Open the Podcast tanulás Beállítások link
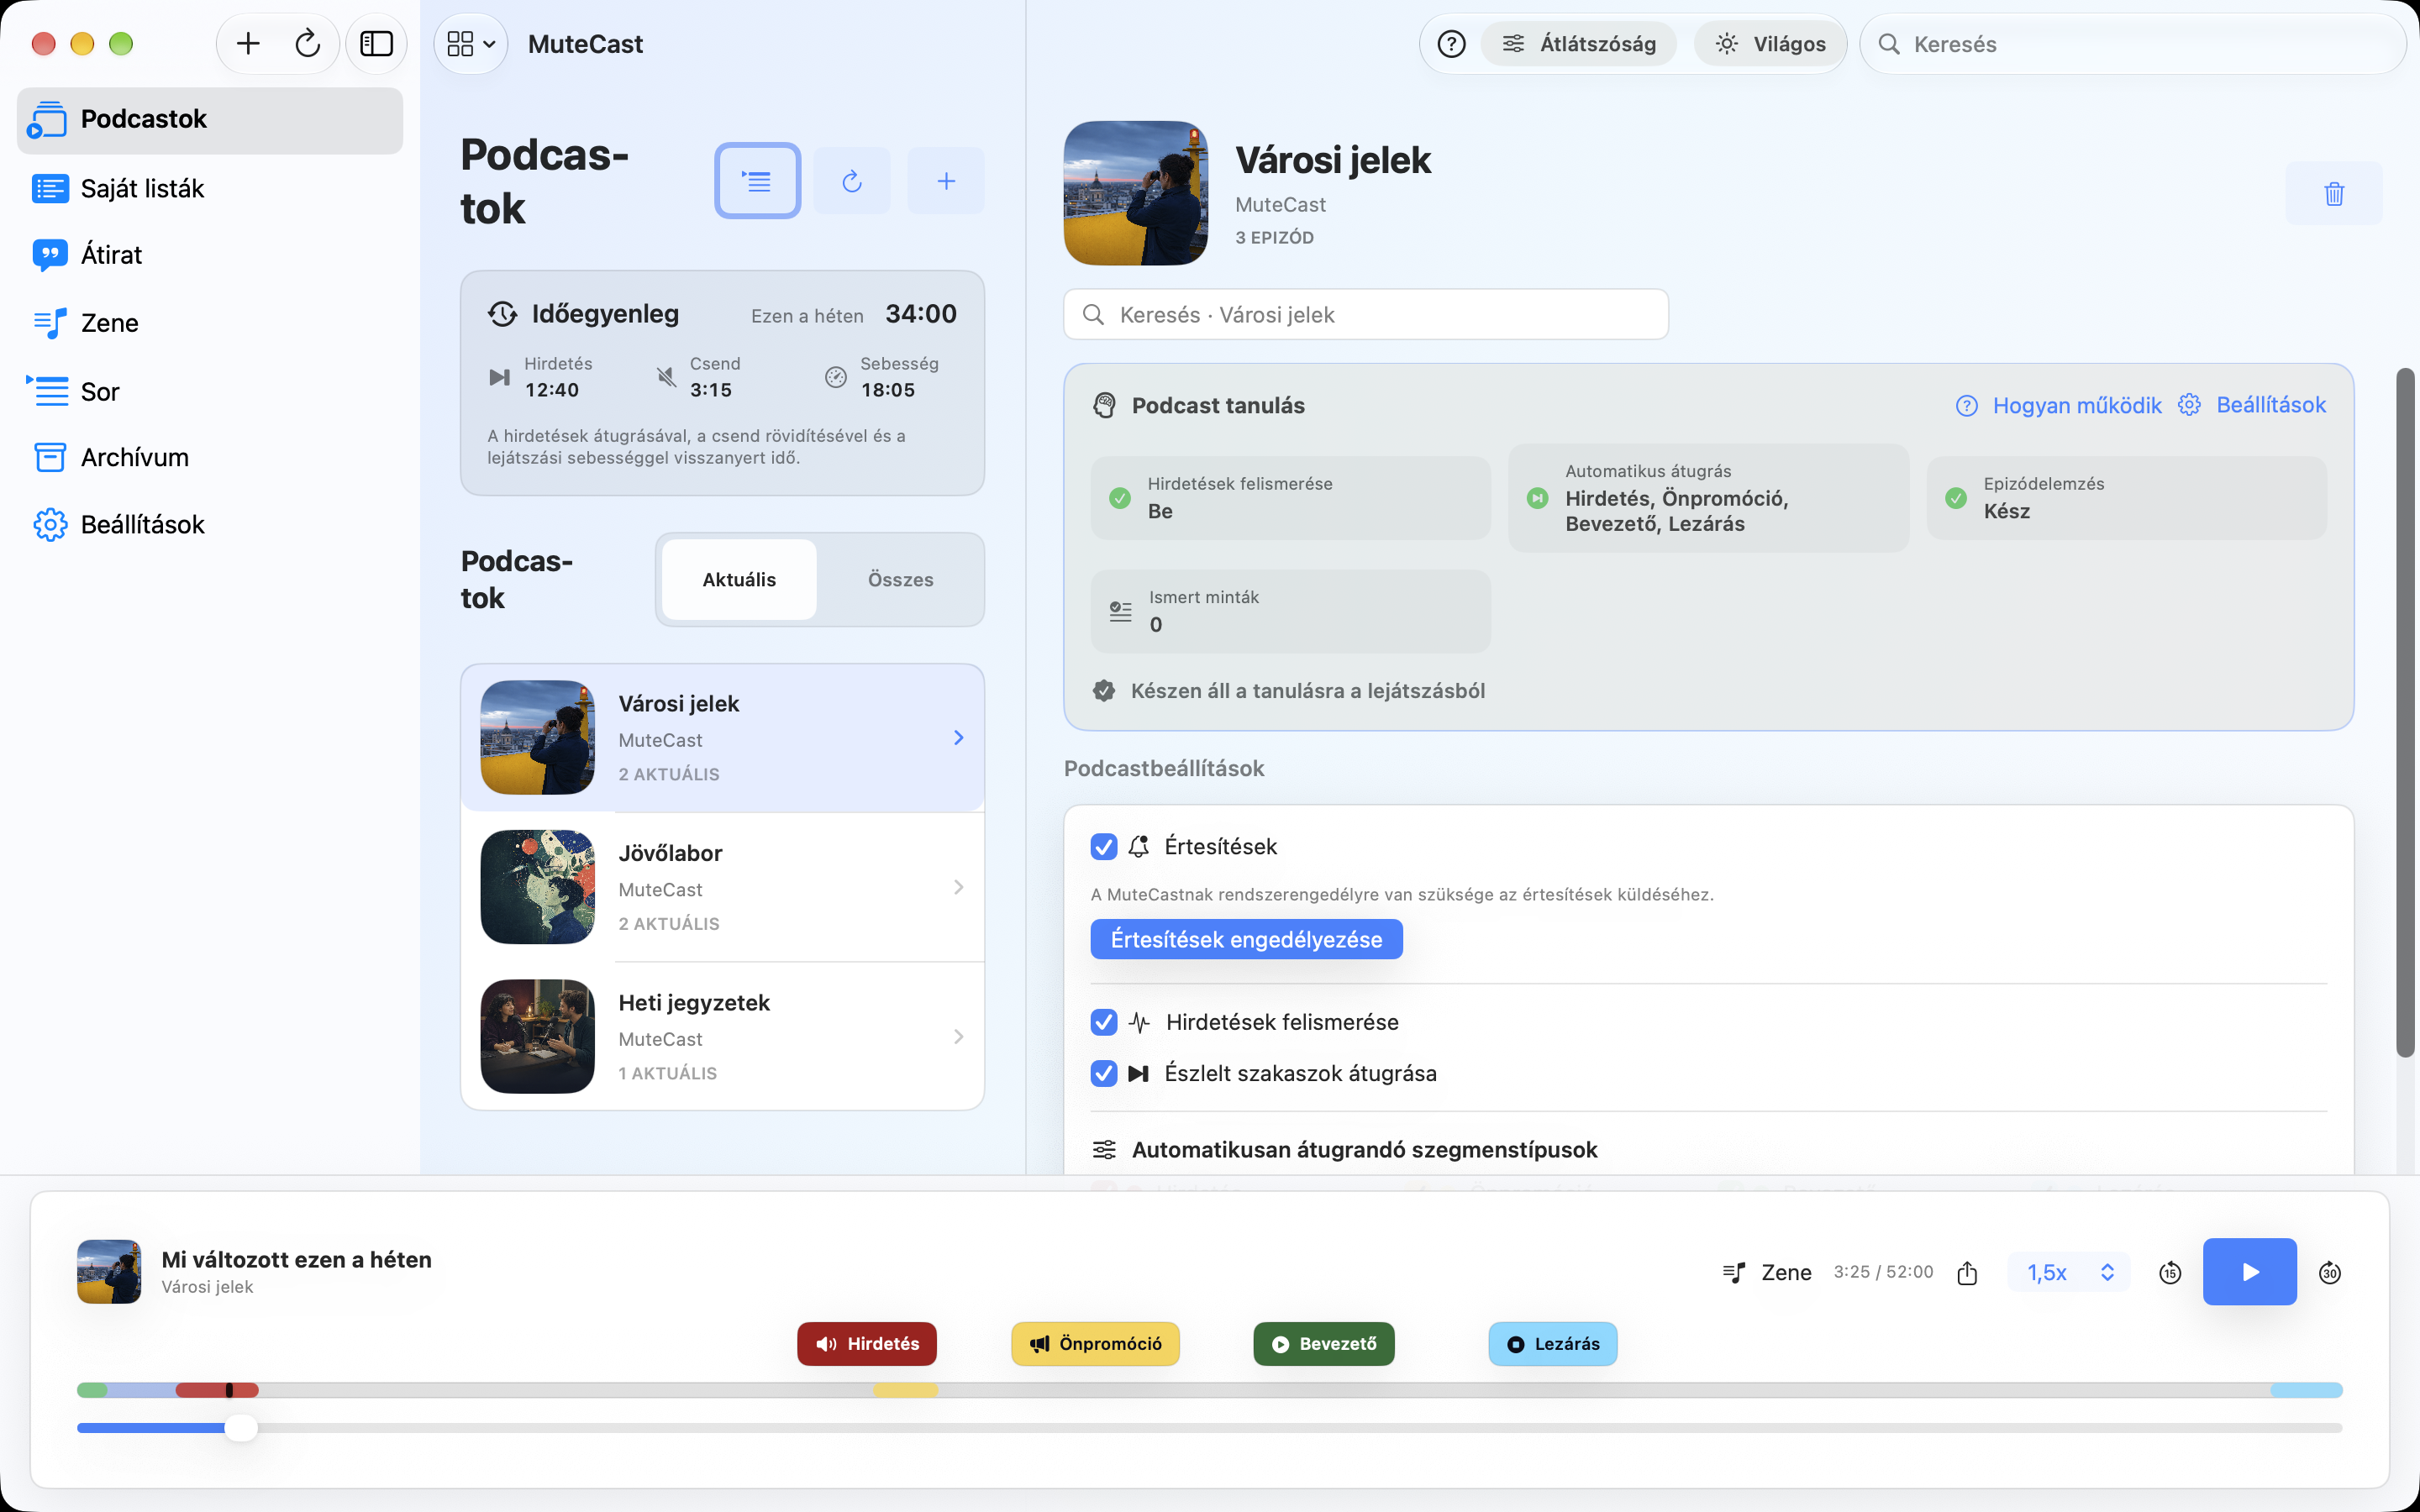Screen dimensions: 2420x1512 point(2253,405)
